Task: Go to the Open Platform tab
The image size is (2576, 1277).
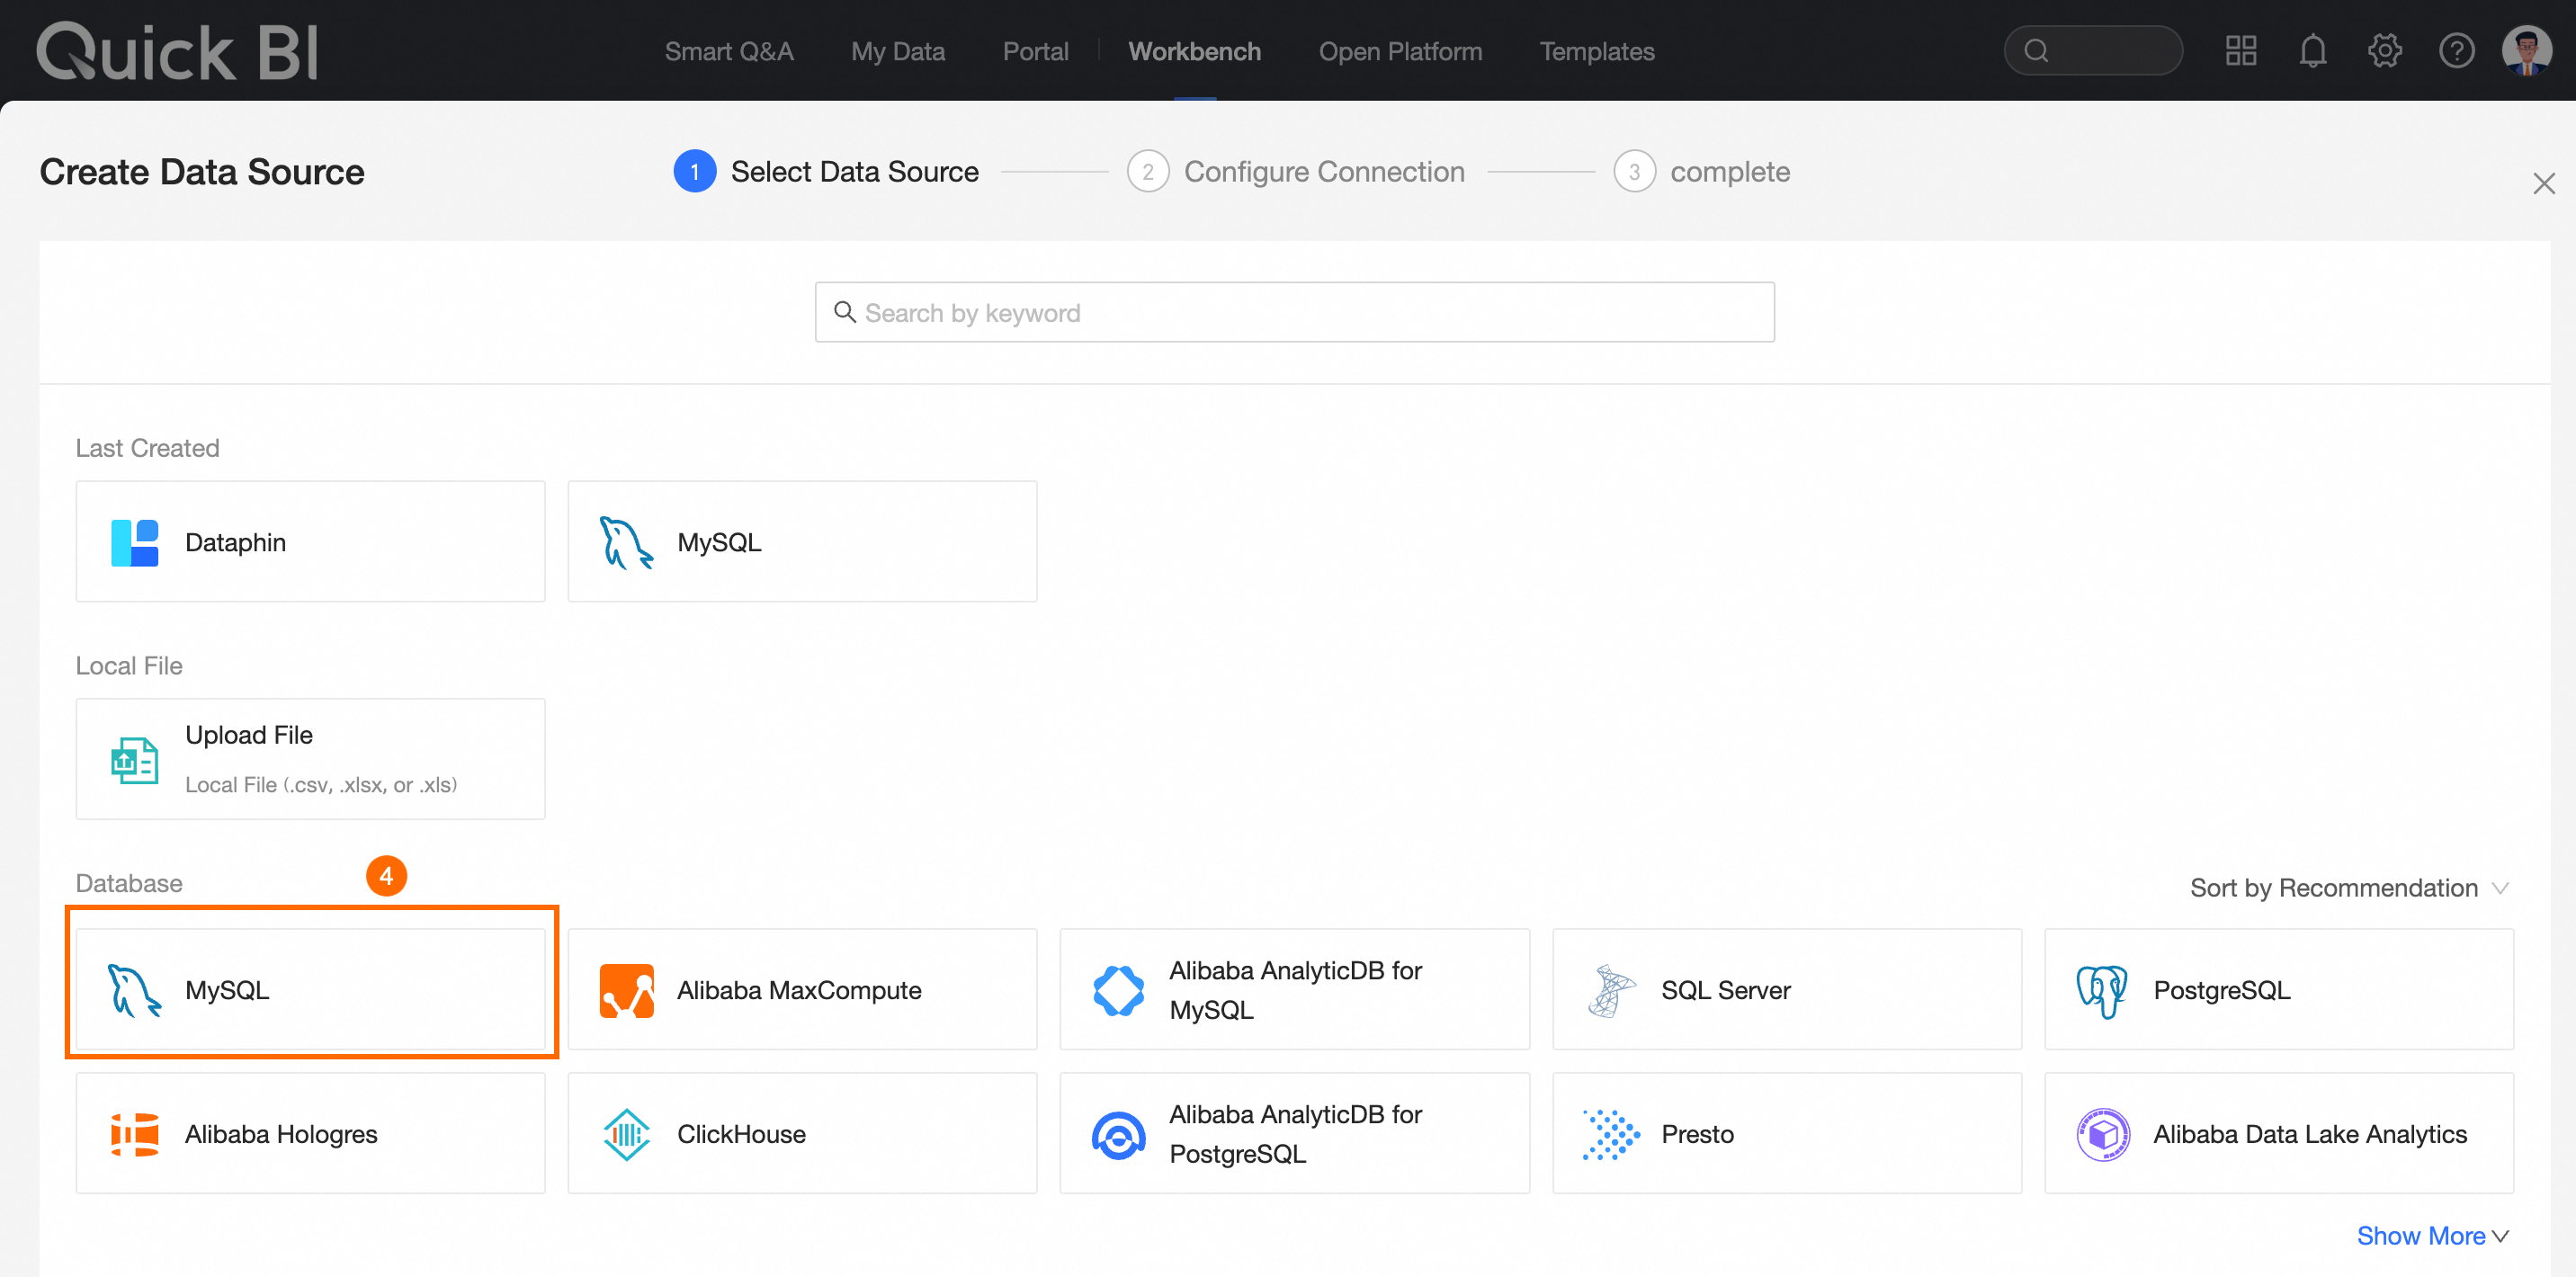Action: [x=1399, y=51]
